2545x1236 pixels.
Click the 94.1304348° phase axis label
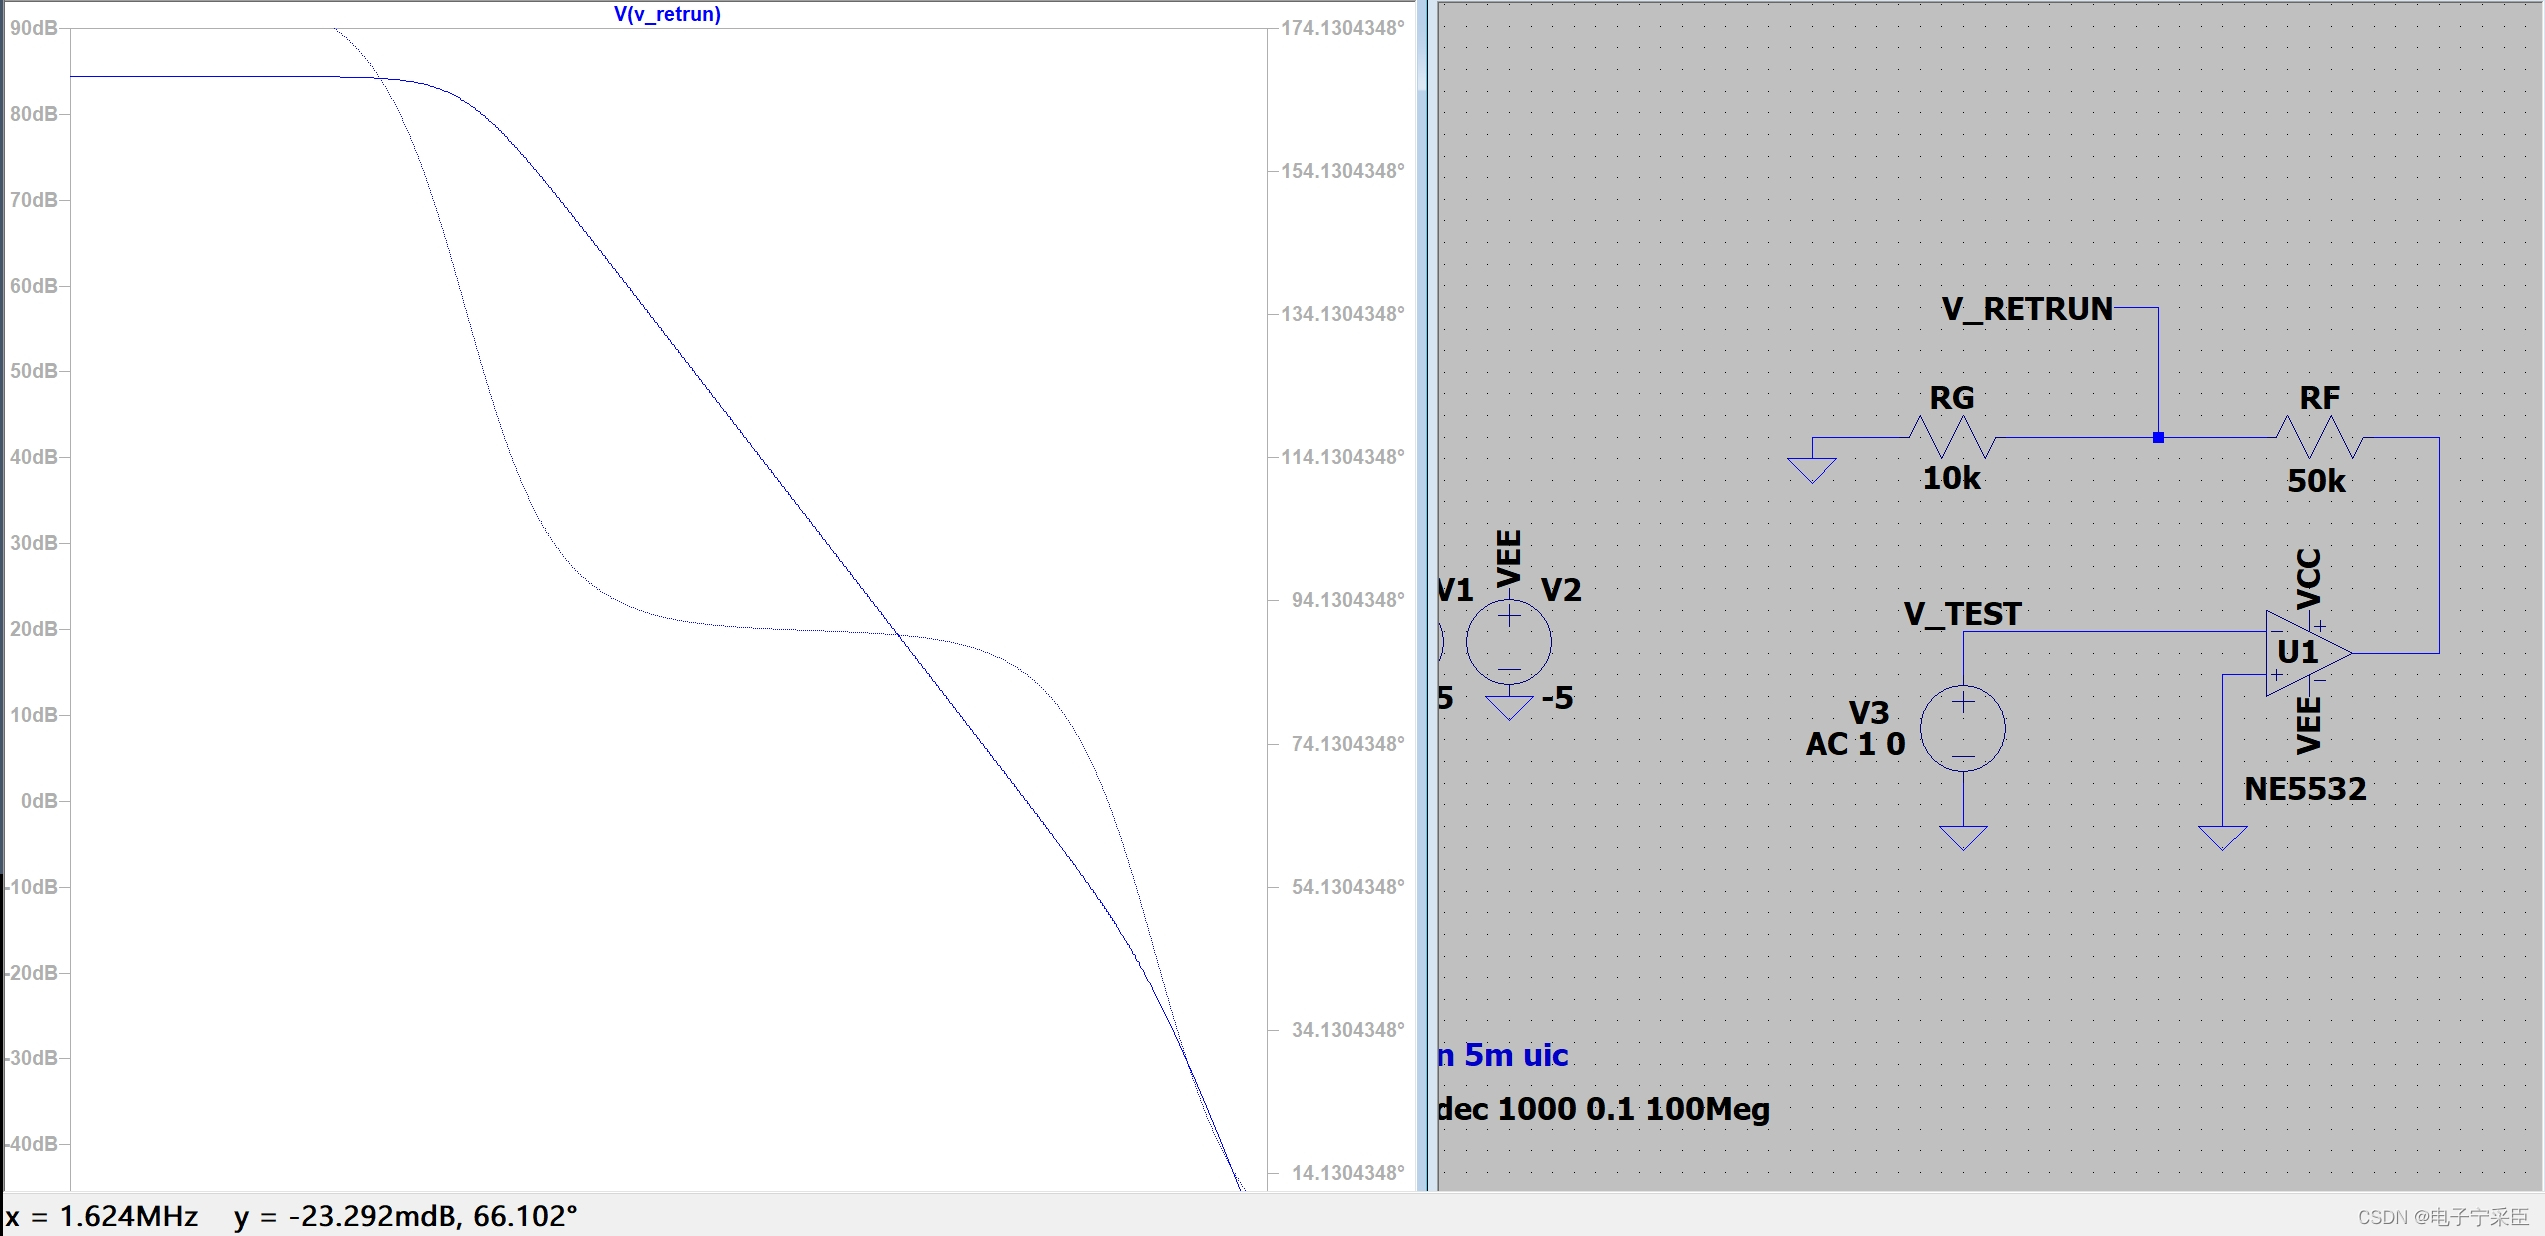pyautogui.click(x=1346, y=600)
